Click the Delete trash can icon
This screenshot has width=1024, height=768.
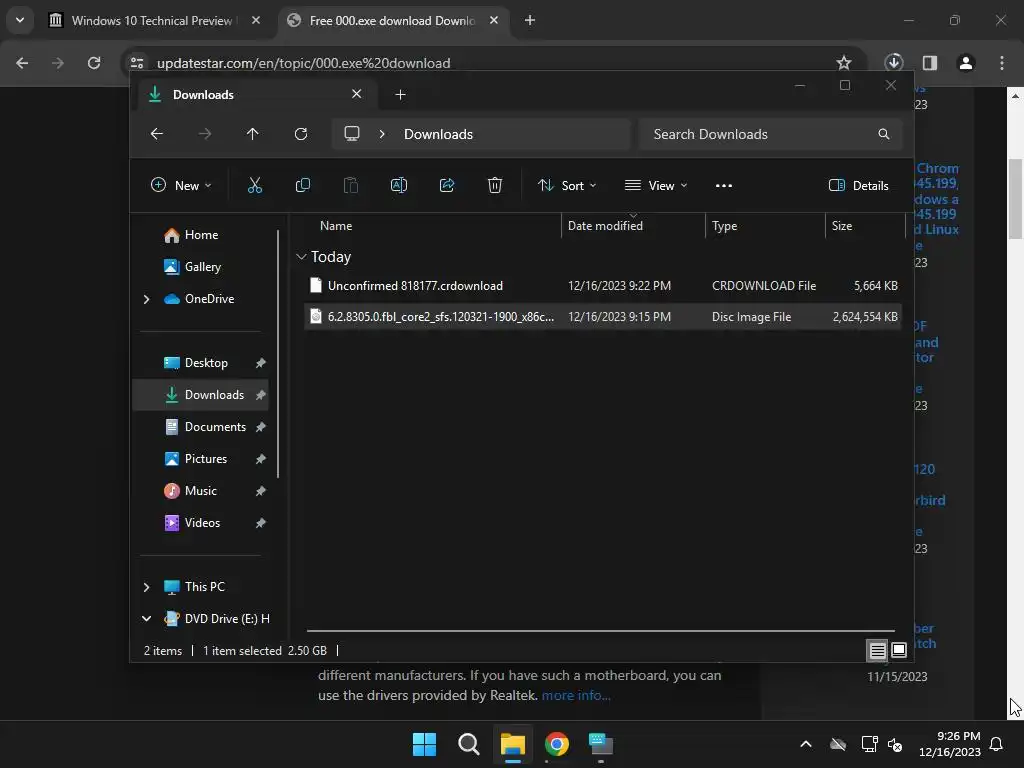click(495, 185)
